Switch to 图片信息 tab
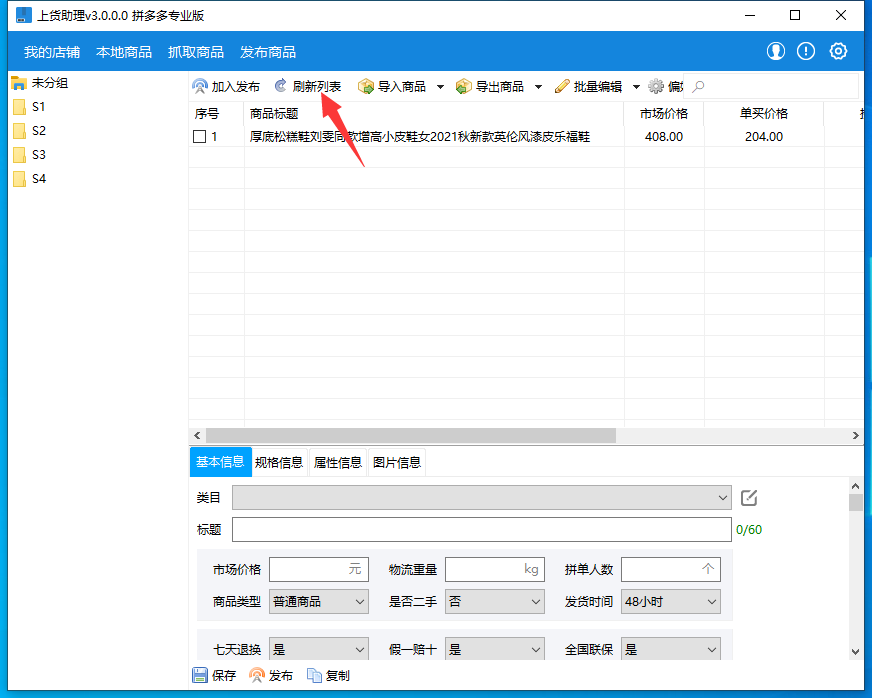 point(397,462)
